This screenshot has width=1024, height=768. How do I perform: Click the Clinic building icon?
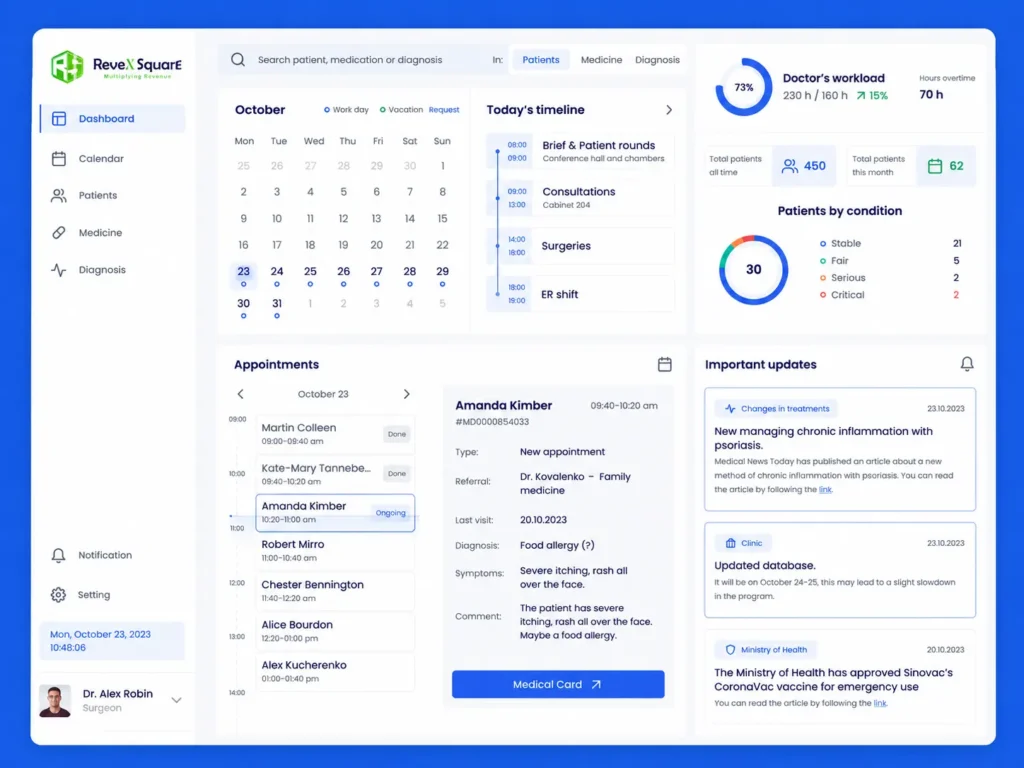tap(730, 543)
